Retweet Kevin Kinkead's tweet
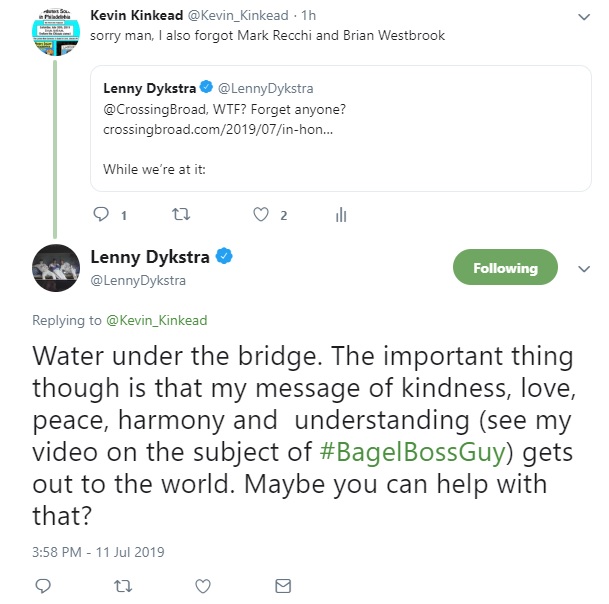Image resolution: width=609 pixels, height=604 pixels. [180, 214]
